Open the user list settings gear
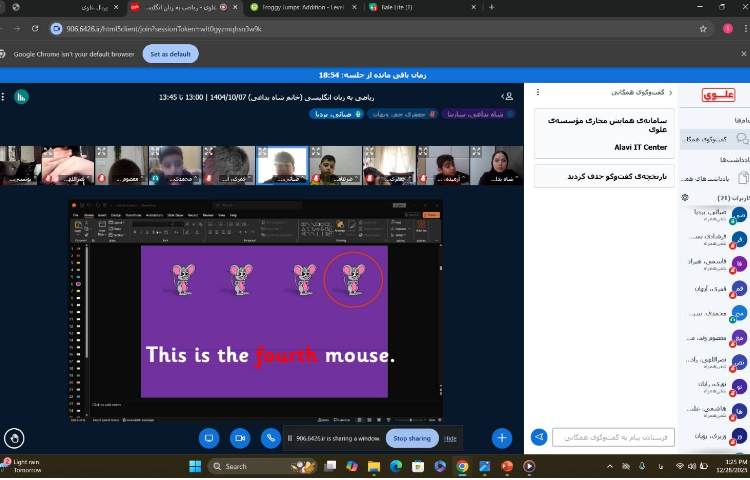This screenshot has height=480, width=750. point(685,198)
